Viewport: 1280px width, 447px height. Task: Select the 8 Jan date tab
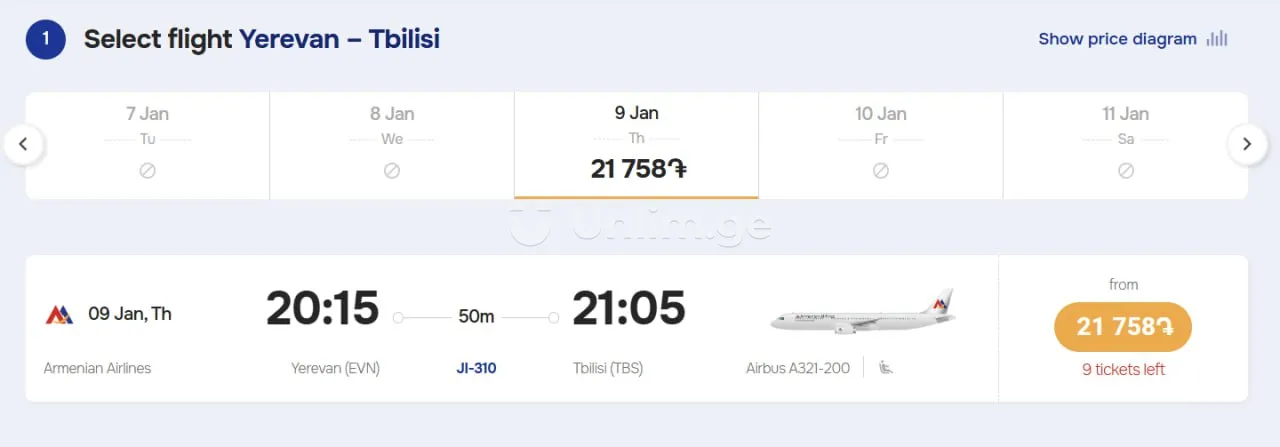(392, 145)
